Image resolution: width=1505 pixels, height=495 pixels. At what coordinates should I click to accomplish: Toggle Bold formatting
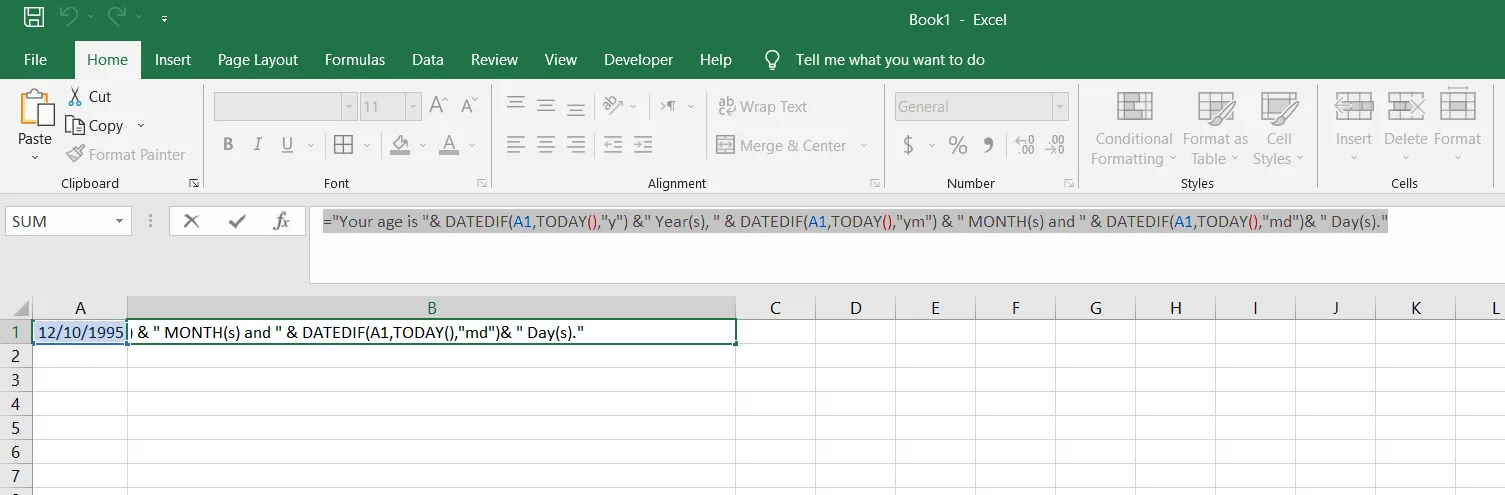(228, 146)
